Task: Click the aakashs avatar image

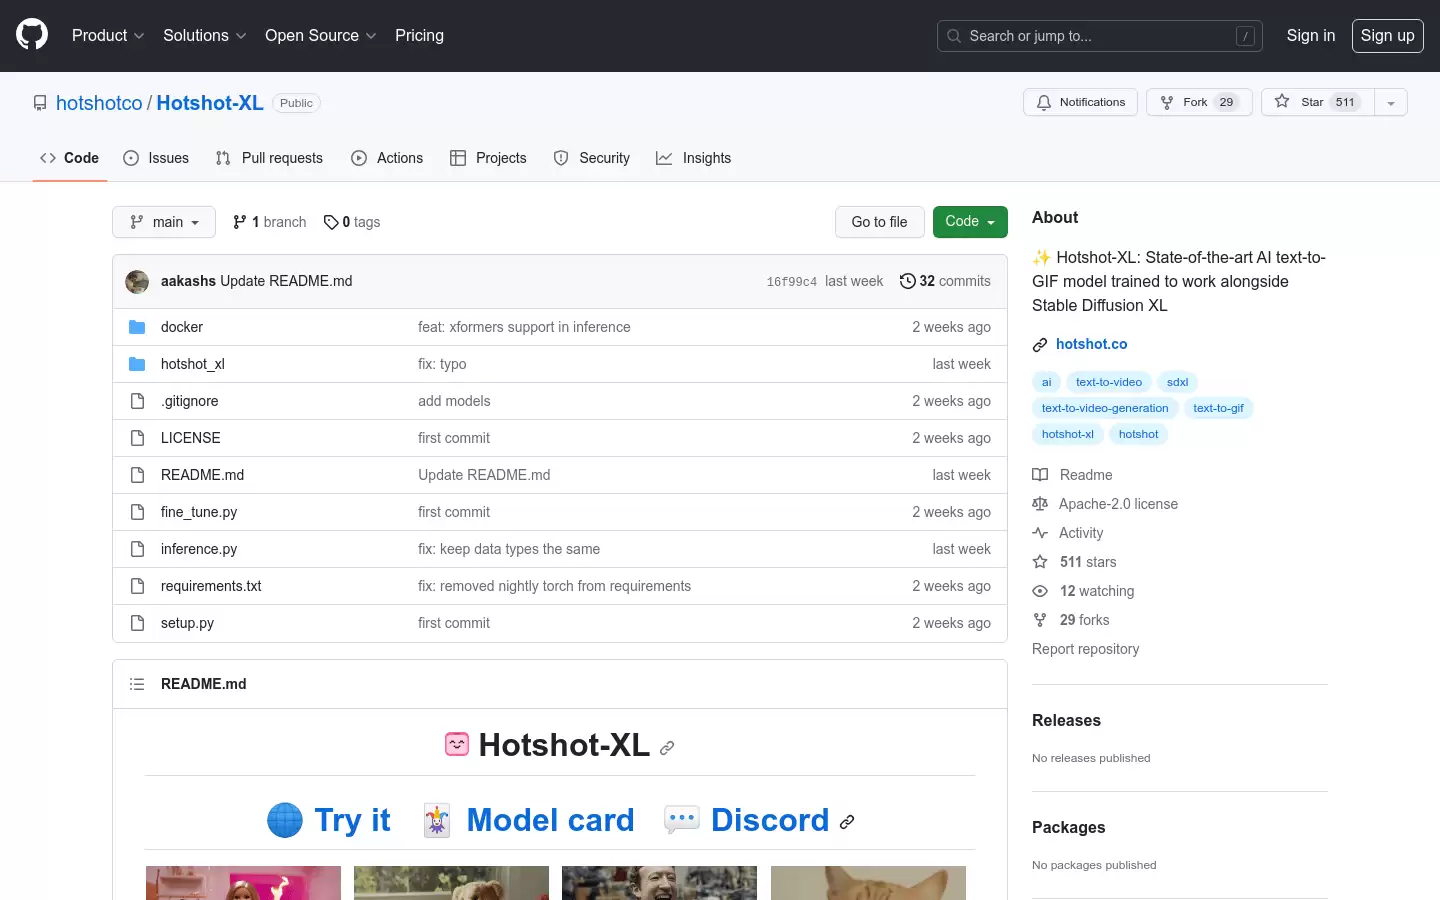Action: tap(137, 282)
